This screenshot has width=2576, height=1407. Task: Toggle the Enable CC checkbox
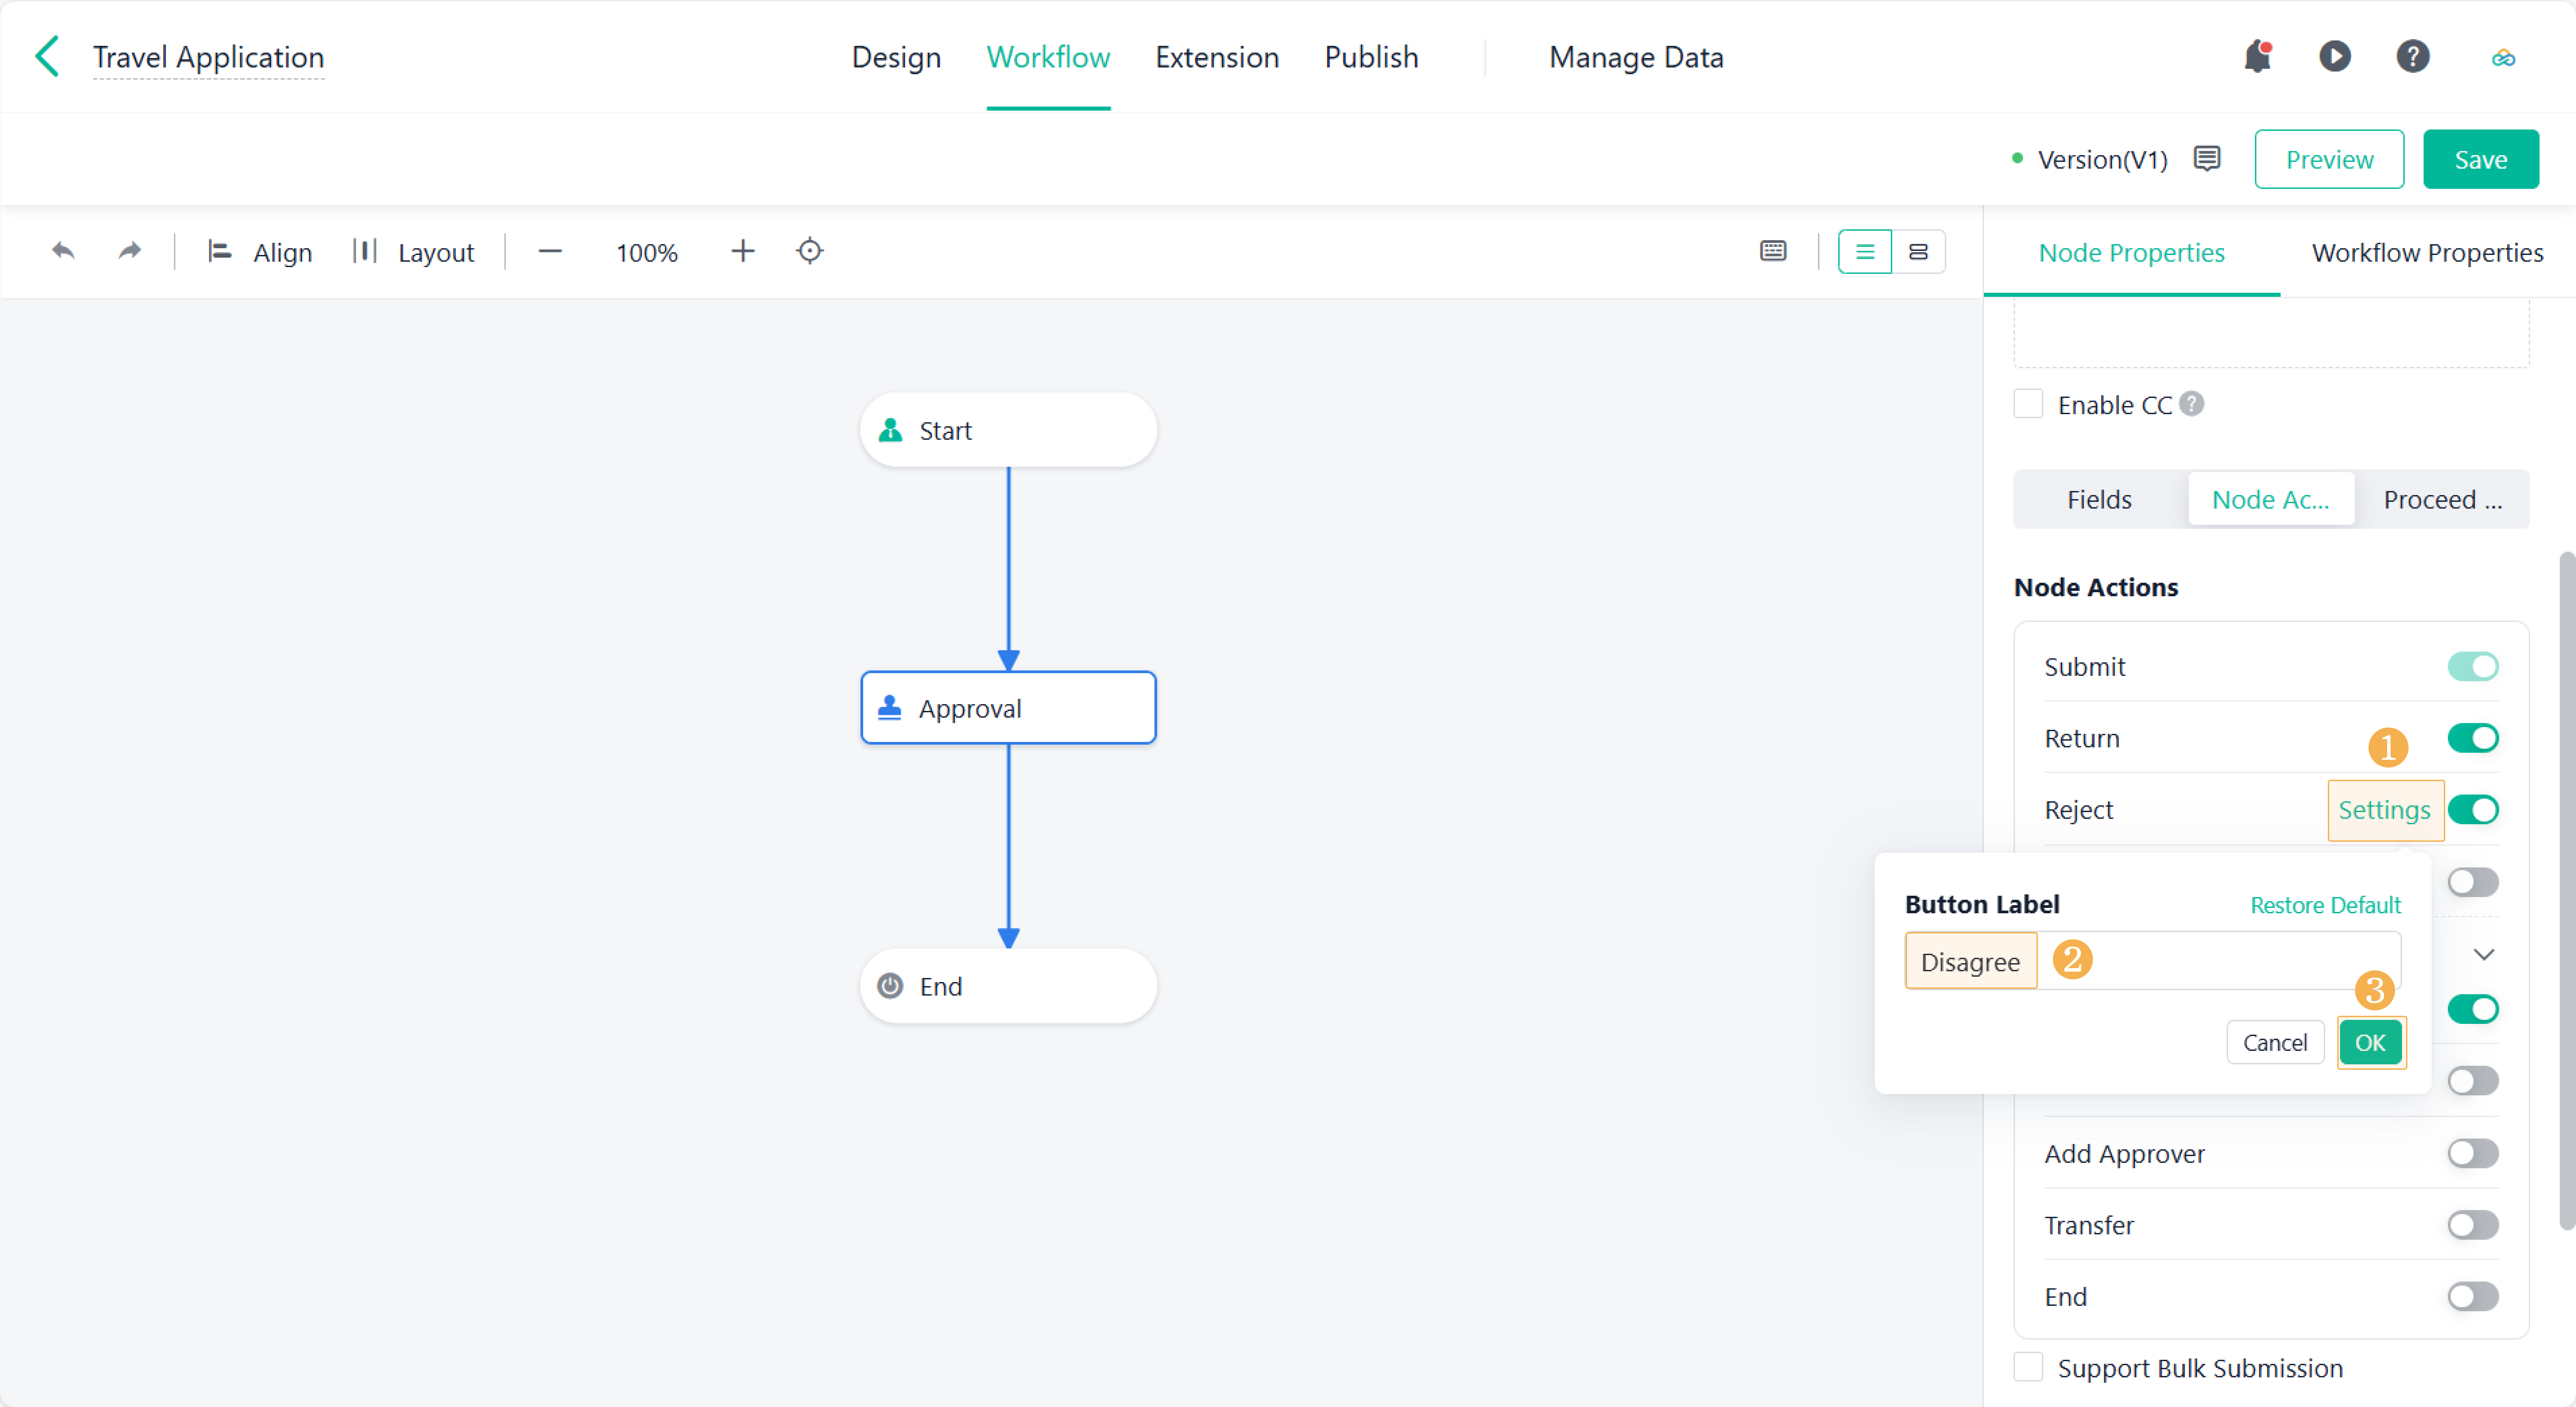click(2028, 404)
